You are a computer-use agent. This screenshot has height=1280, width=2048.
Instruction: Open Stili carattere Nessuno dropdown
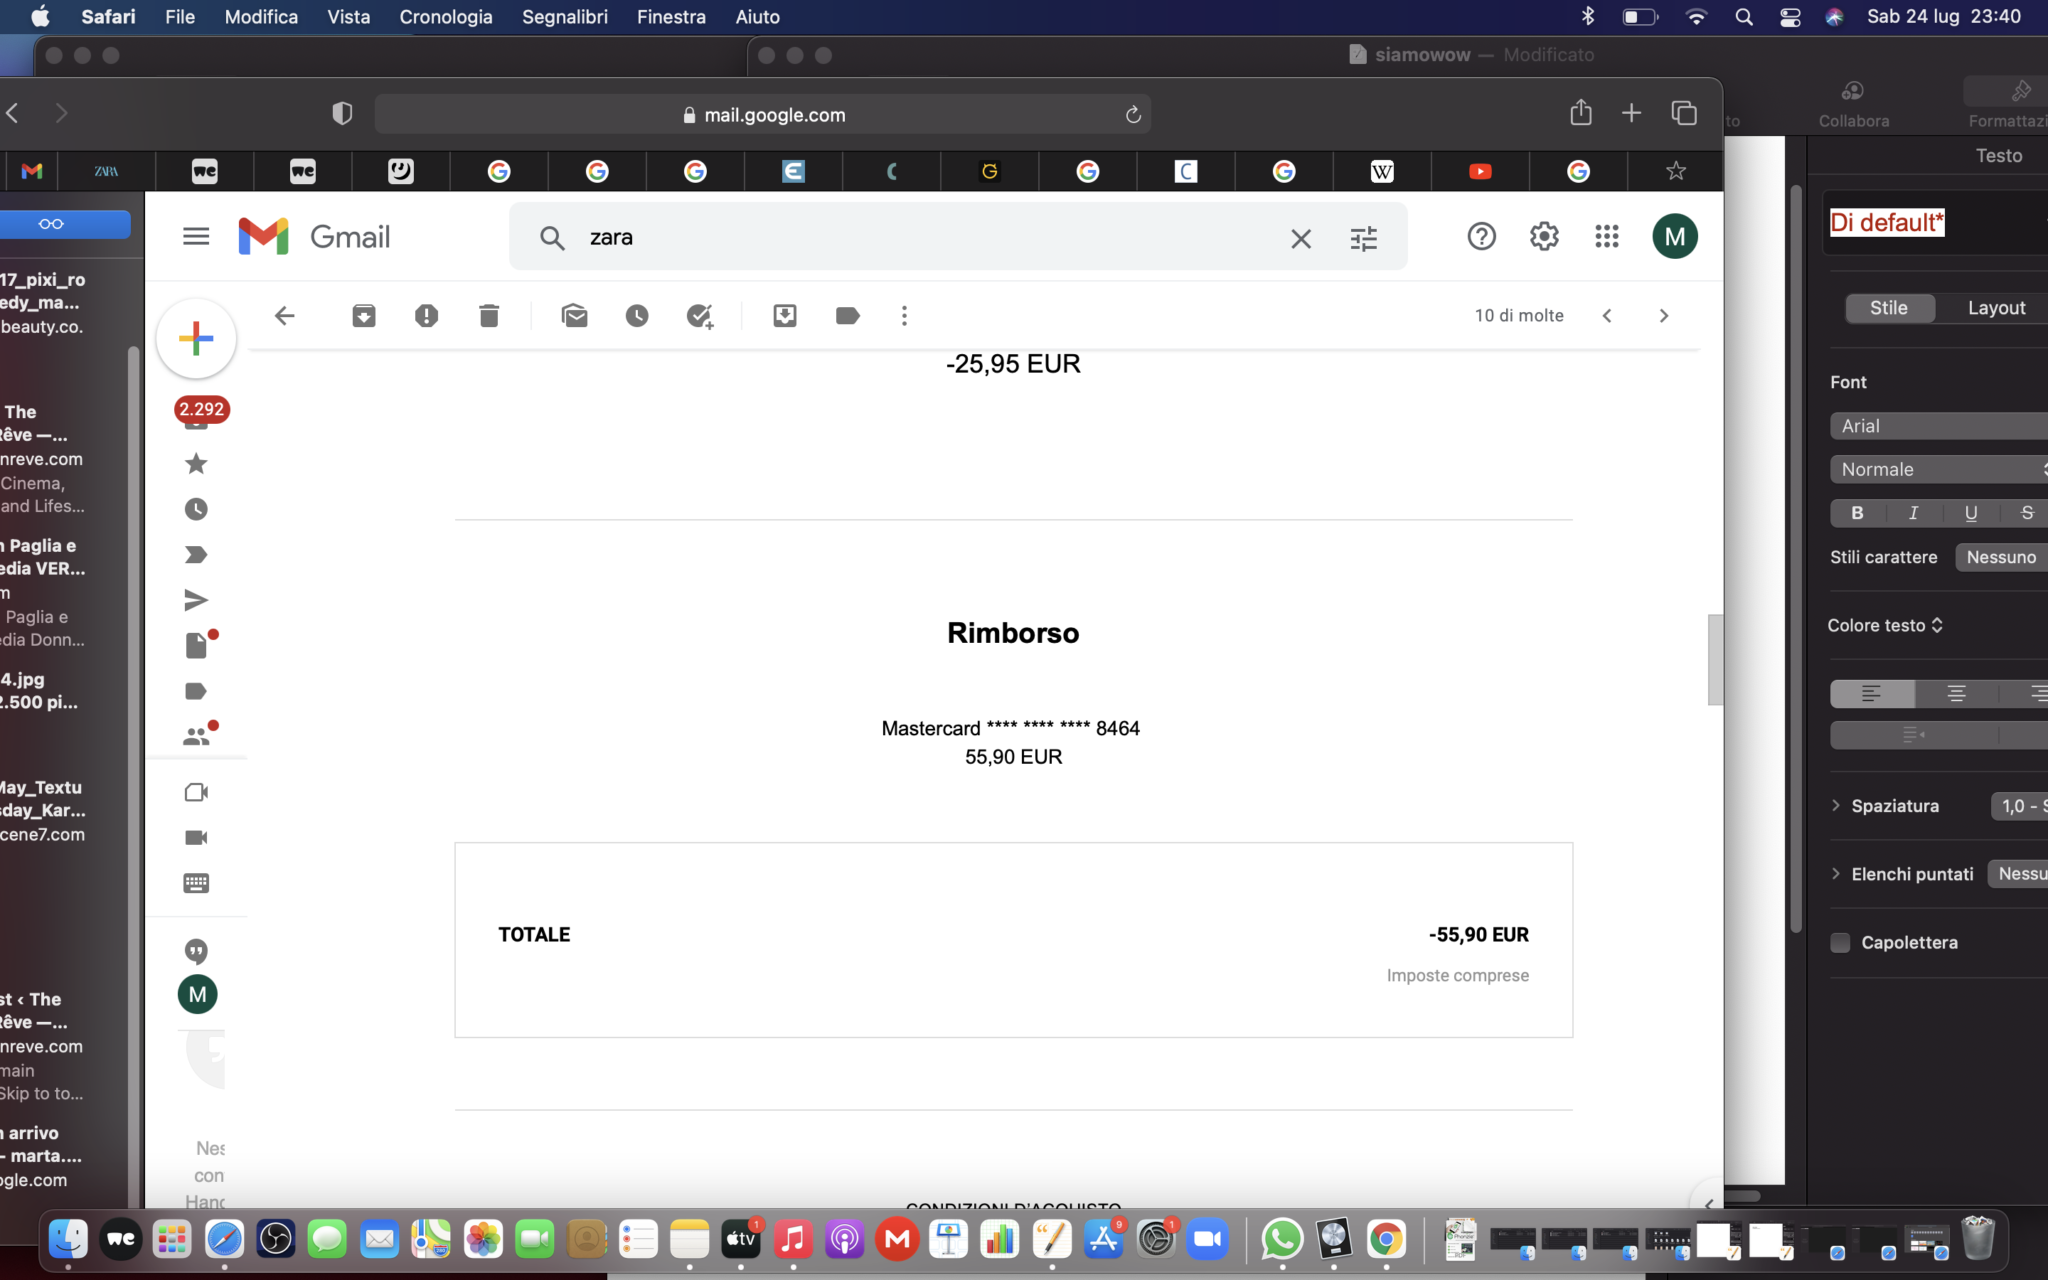[x=2001, y=558]
